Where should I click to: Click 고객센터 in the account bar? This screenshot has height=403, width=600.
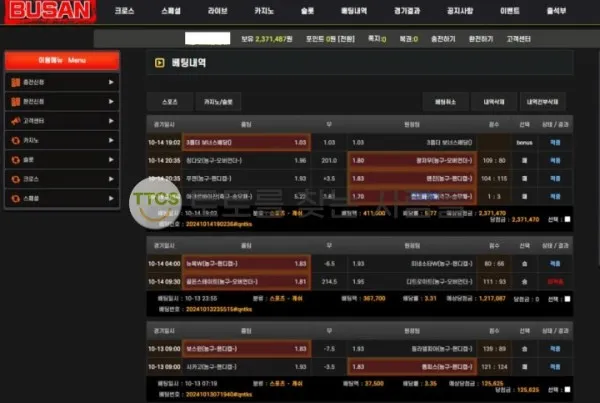tap(518, 39)
